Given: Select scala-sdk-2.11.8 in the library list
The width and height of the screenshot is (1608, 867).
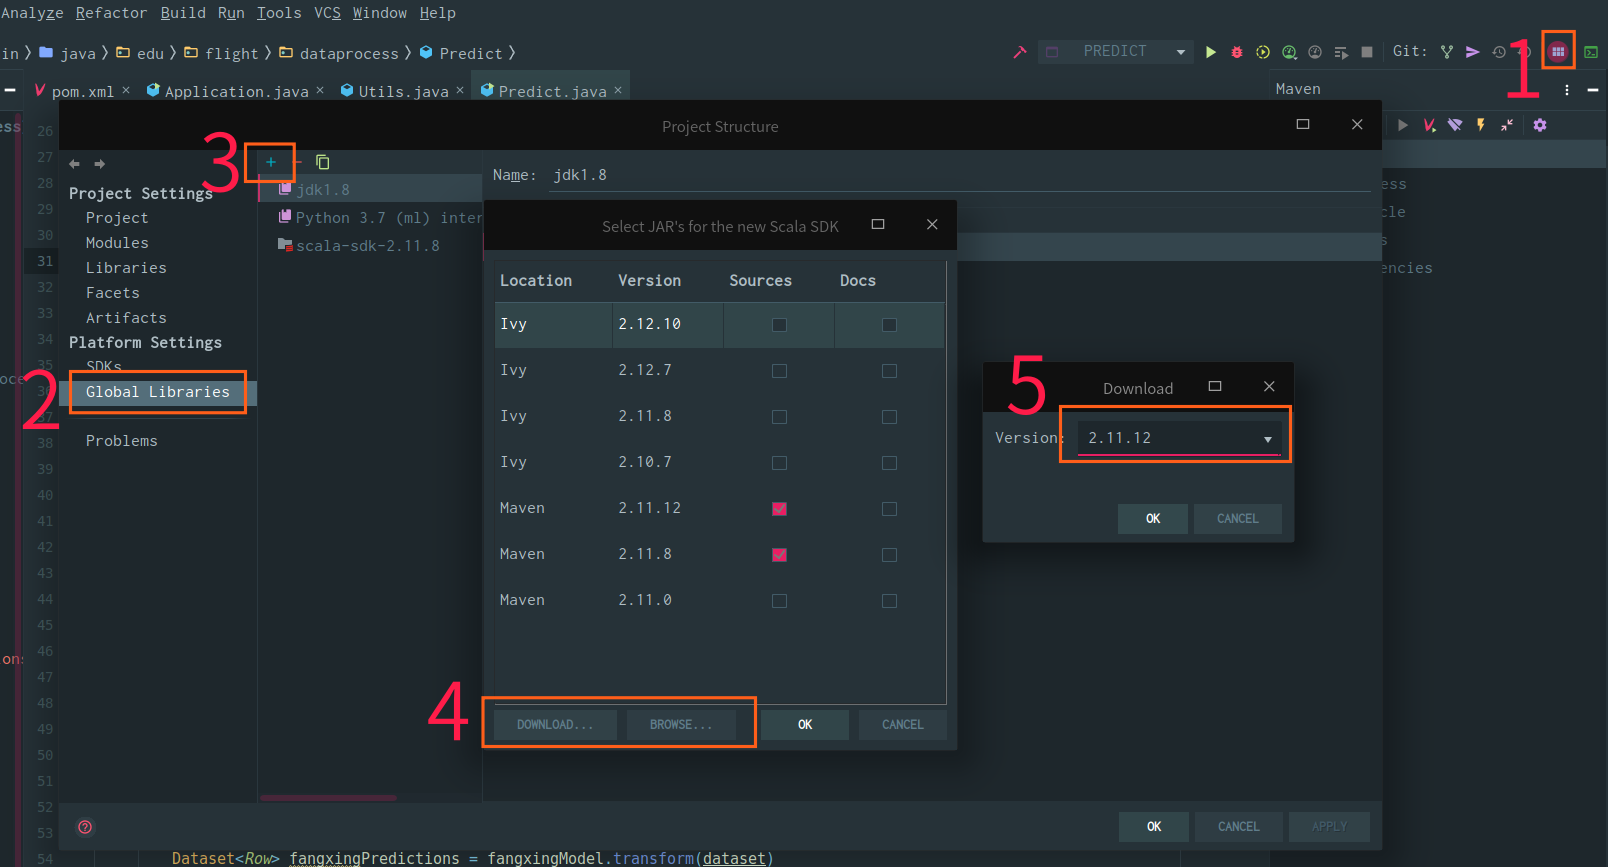Looking at the screenshot, I should point(368,246).
